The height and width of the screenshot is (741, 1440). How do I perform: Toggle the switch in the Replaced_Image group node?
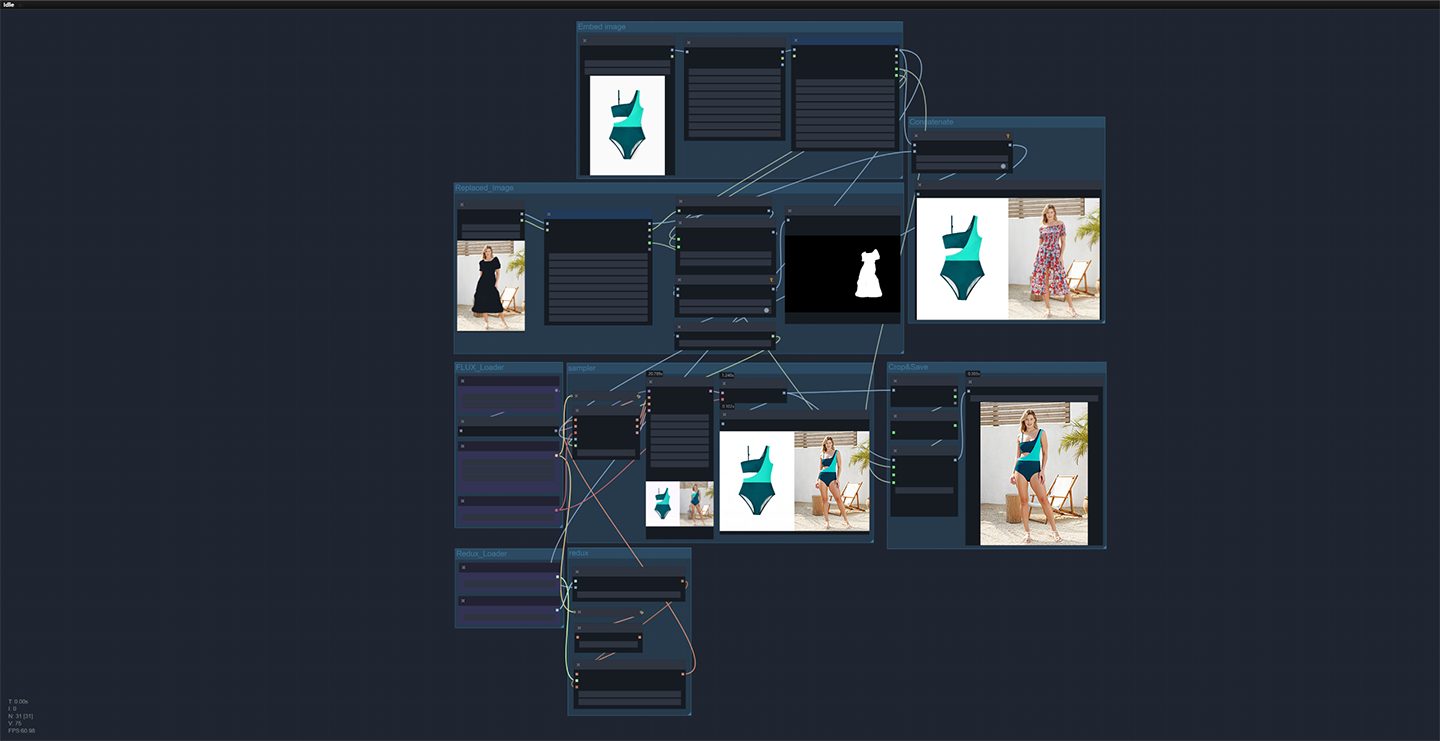click(x=766, y=310)
